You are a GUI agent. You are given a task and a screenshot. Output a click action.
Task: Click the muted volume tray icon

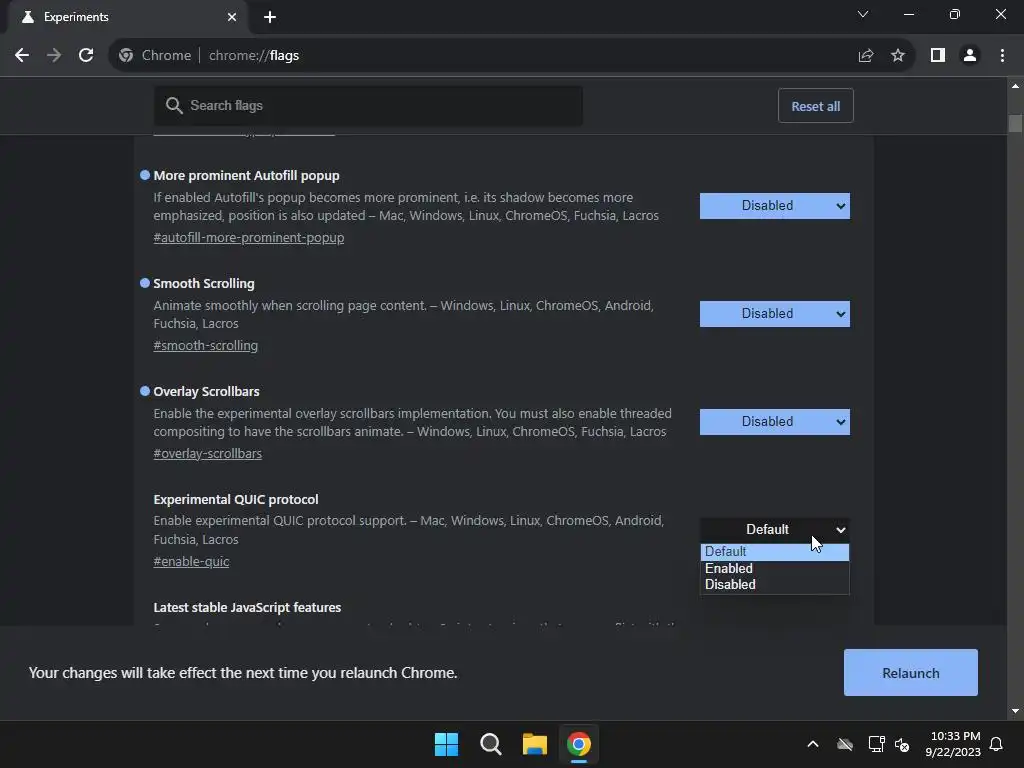coord(903,744)
